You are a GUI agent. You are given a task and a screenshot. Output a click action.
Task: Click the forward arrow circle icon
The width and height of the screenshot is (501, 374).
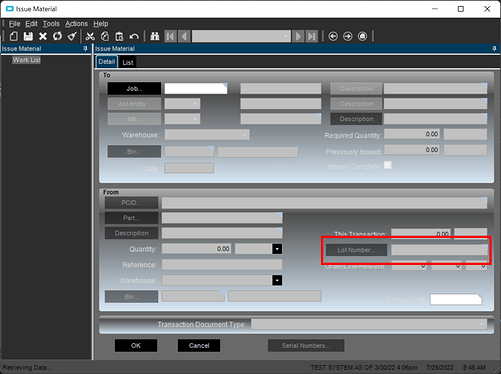click(x=348, y=36)
